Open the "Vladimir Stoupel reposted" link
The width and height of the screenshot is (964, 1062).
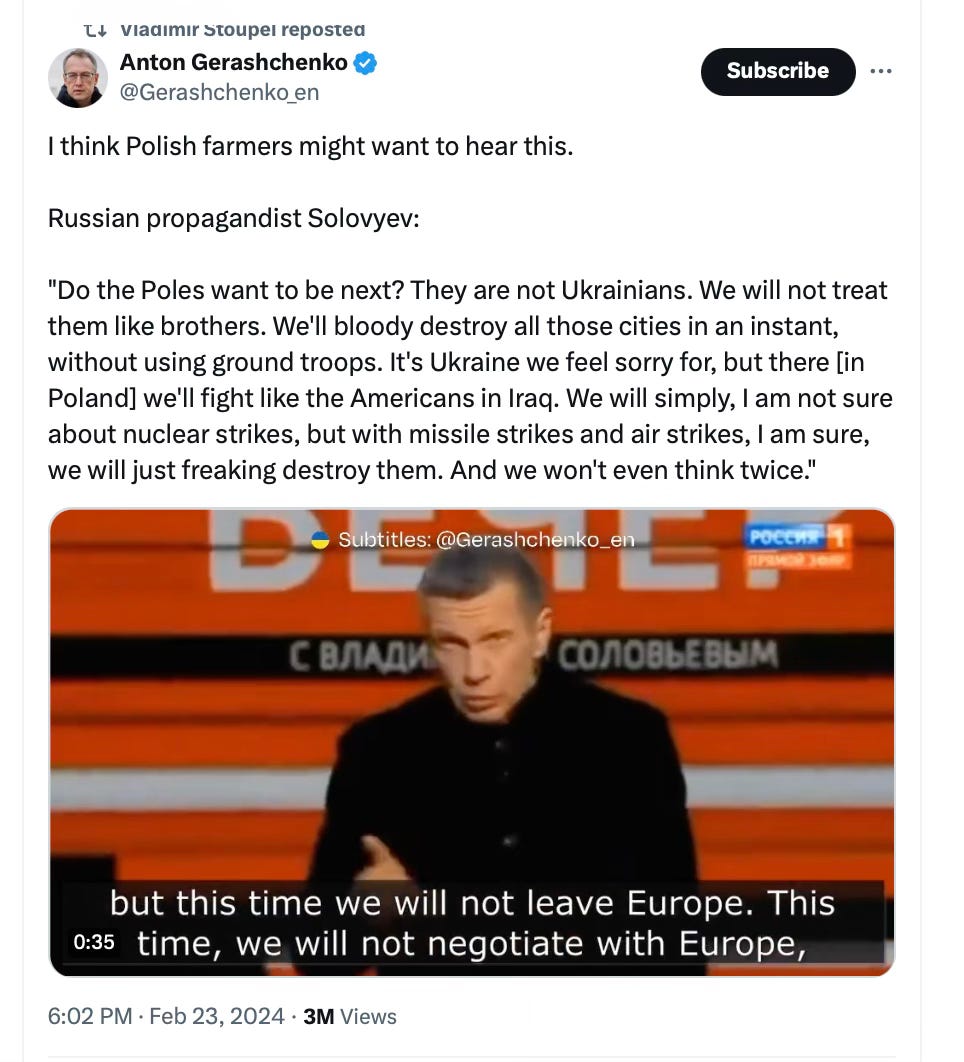click(x=243, y=29)
